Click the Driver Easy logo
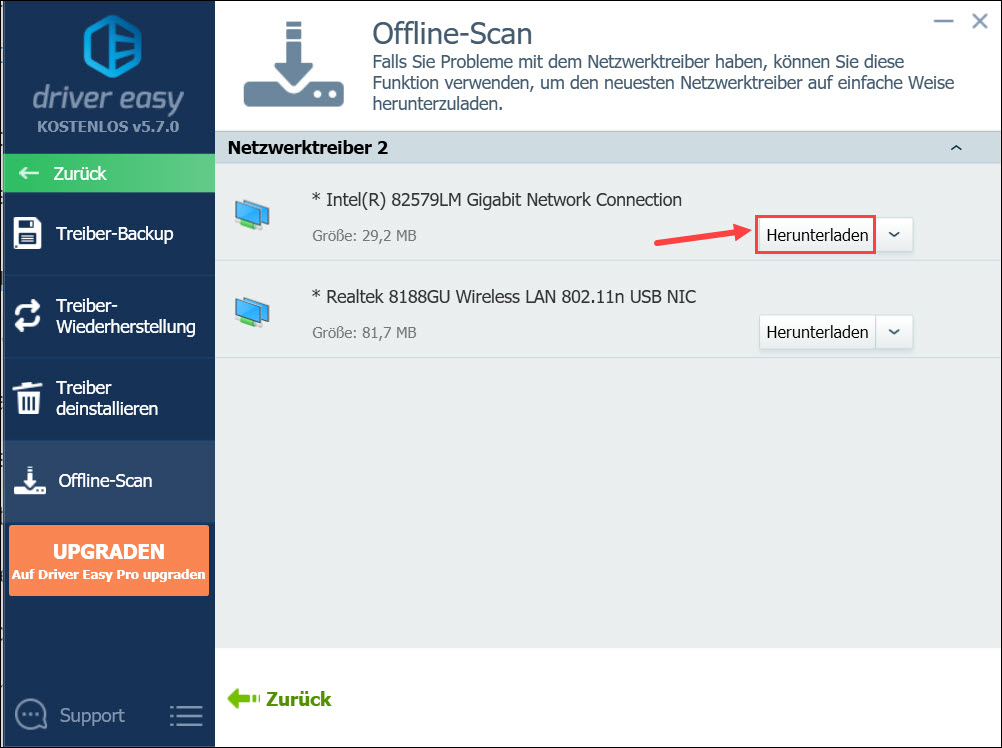The width and height of the screenshot is (1002, 748). 112,46
